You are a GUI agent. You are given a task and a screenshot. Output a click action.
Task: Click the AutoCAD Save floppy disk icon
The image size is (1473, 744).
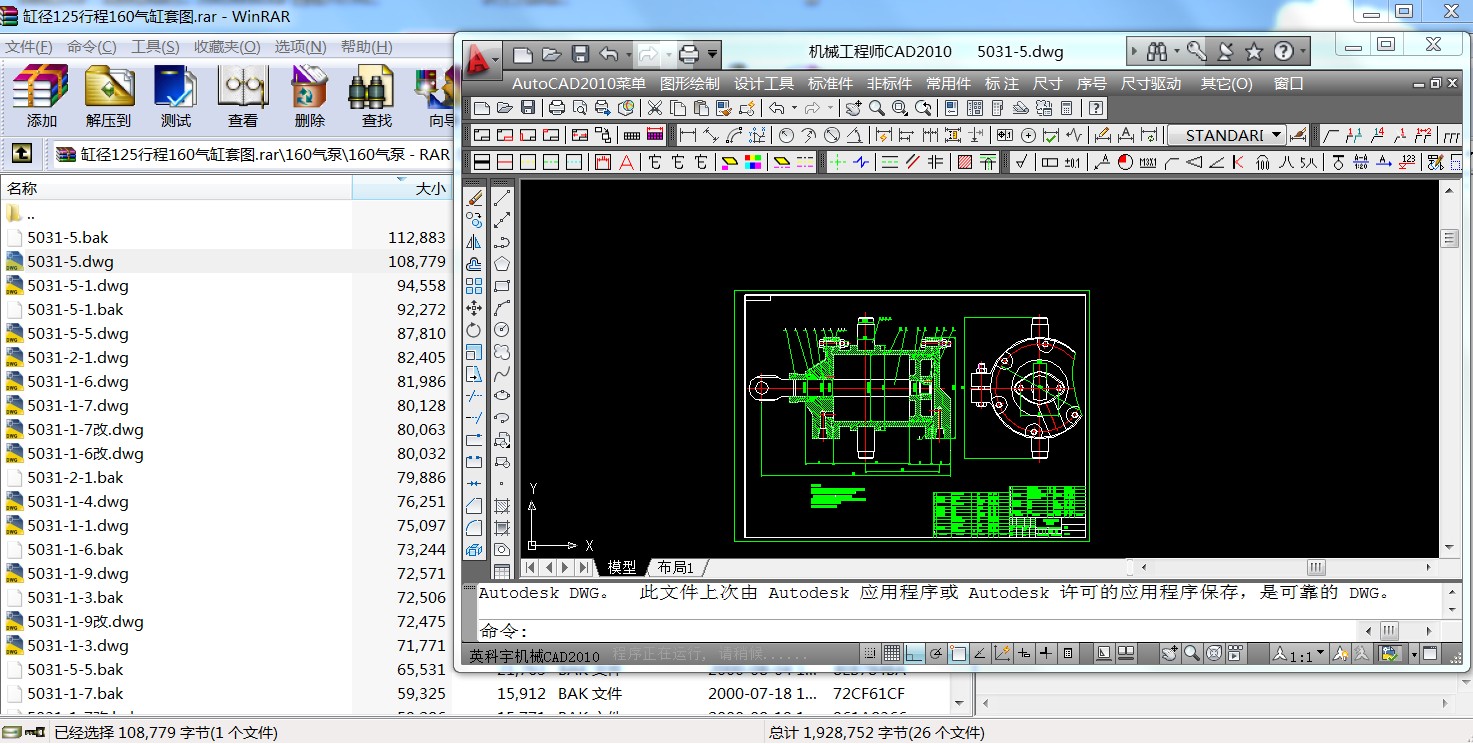click(x=529, y=108)
